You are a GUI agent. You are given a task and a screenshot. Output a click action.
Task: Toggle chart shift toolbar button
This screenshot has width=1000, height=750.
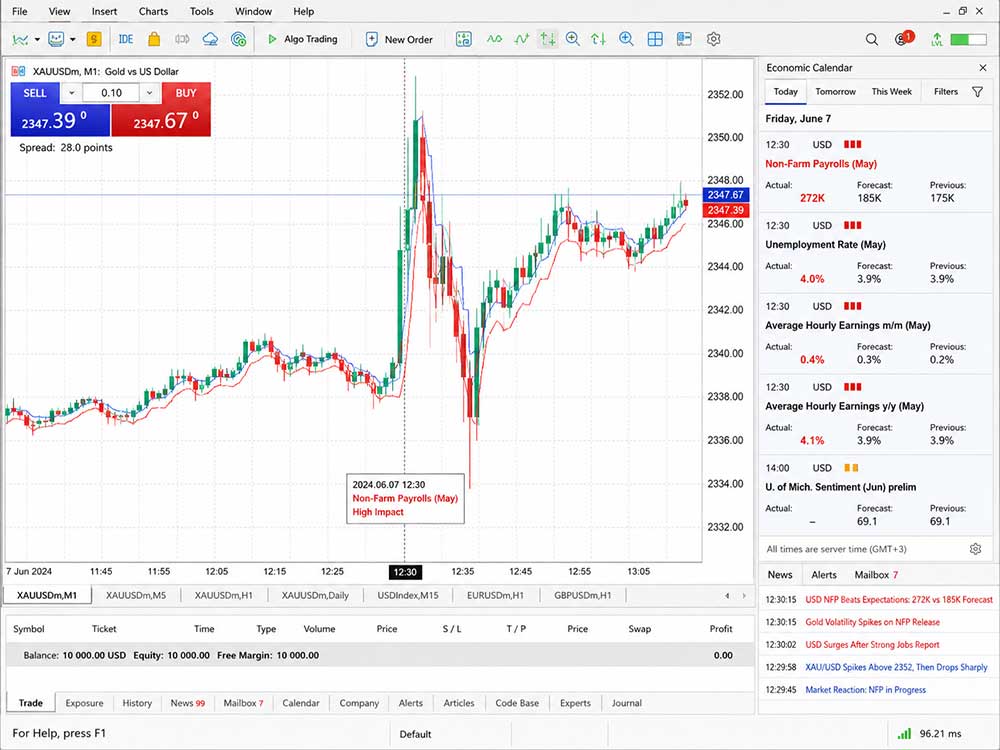coord(598,40)
